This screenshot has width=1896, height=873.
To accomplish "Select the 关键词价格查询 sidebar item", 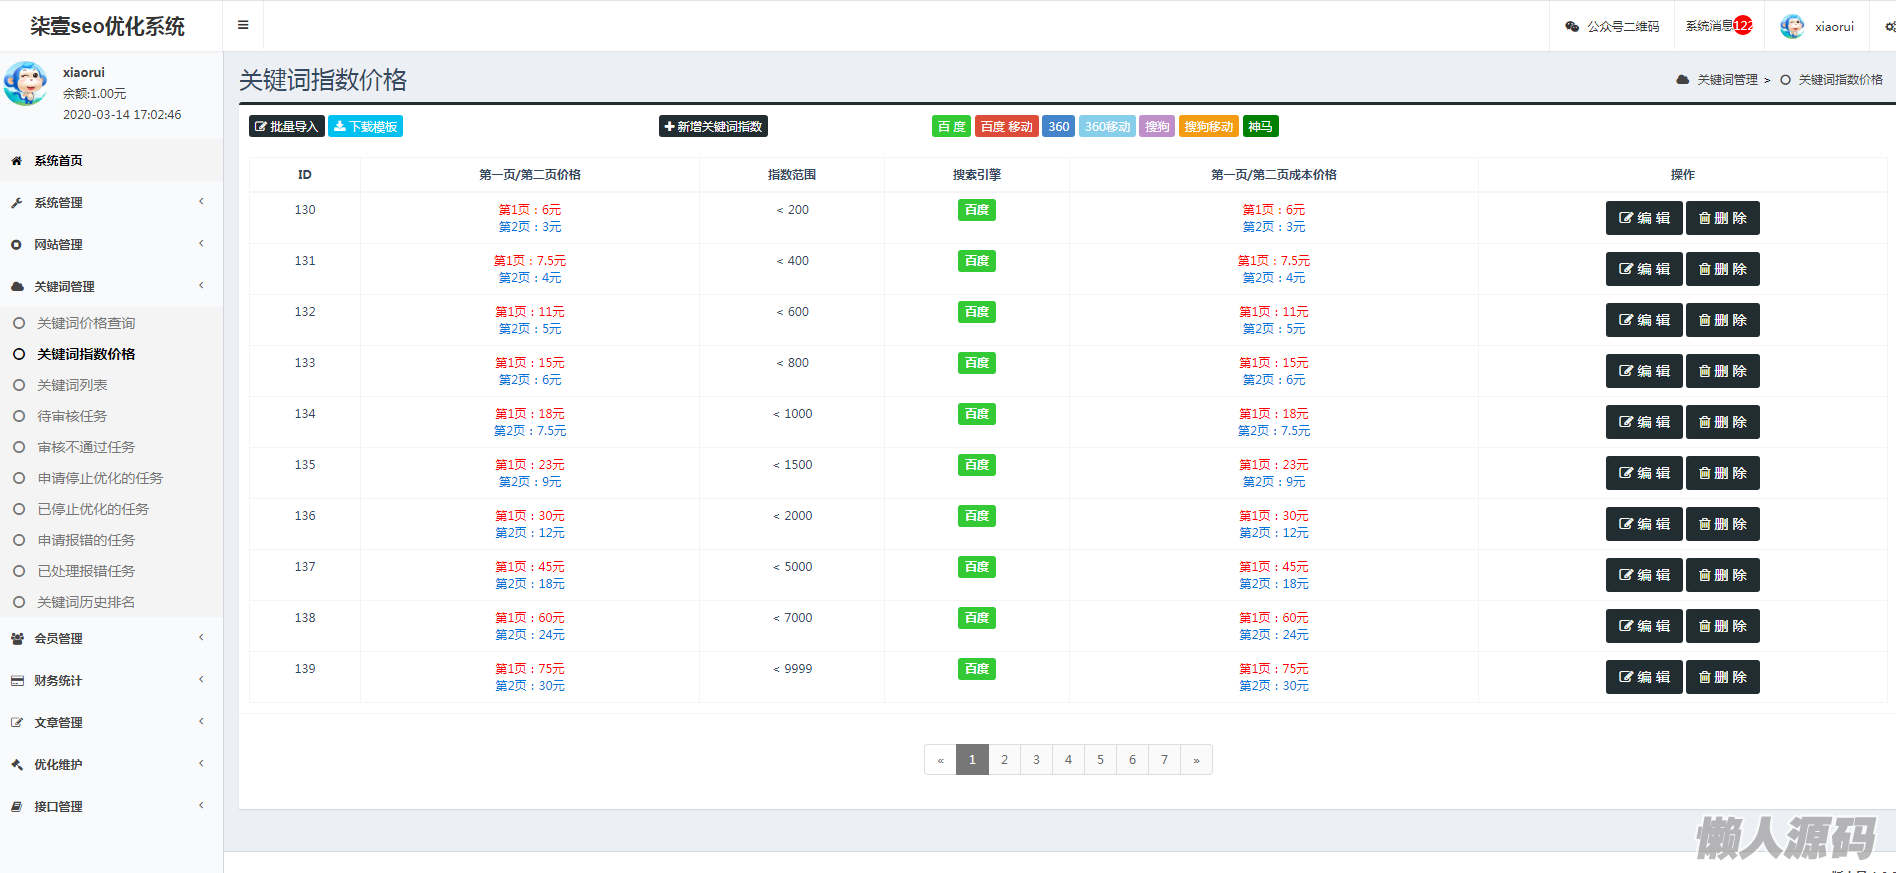I will 86,323.
